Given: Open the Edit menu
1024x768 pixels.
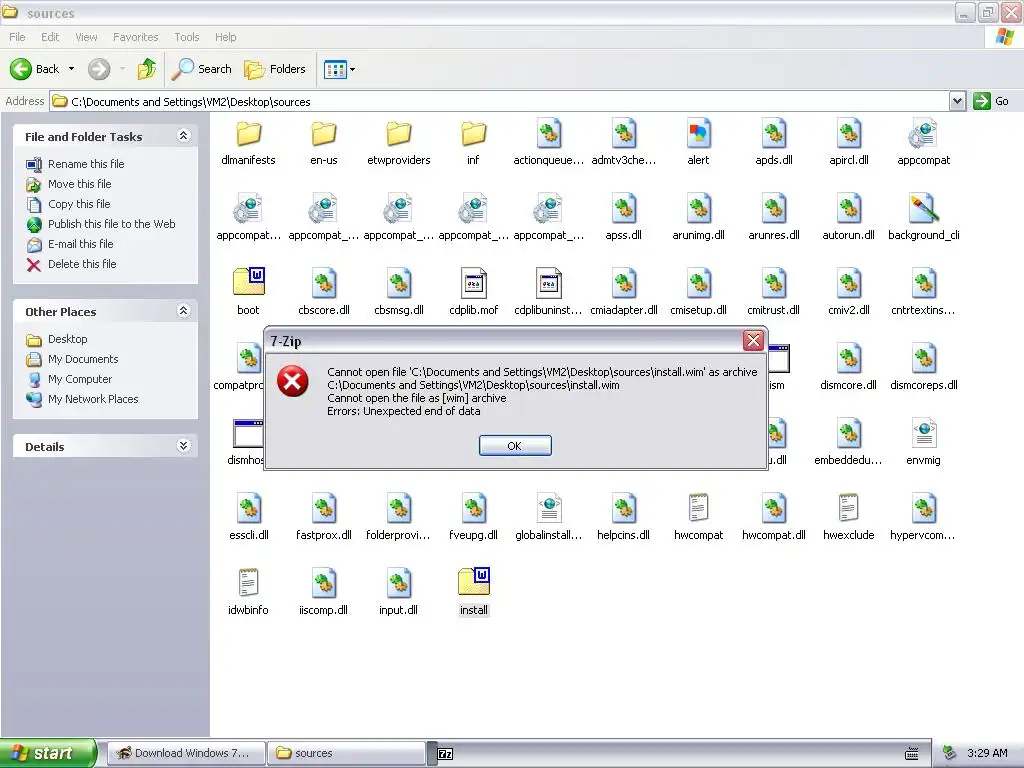Looking at the screenshot, I should pyautogui.click(x=50, y=37).
